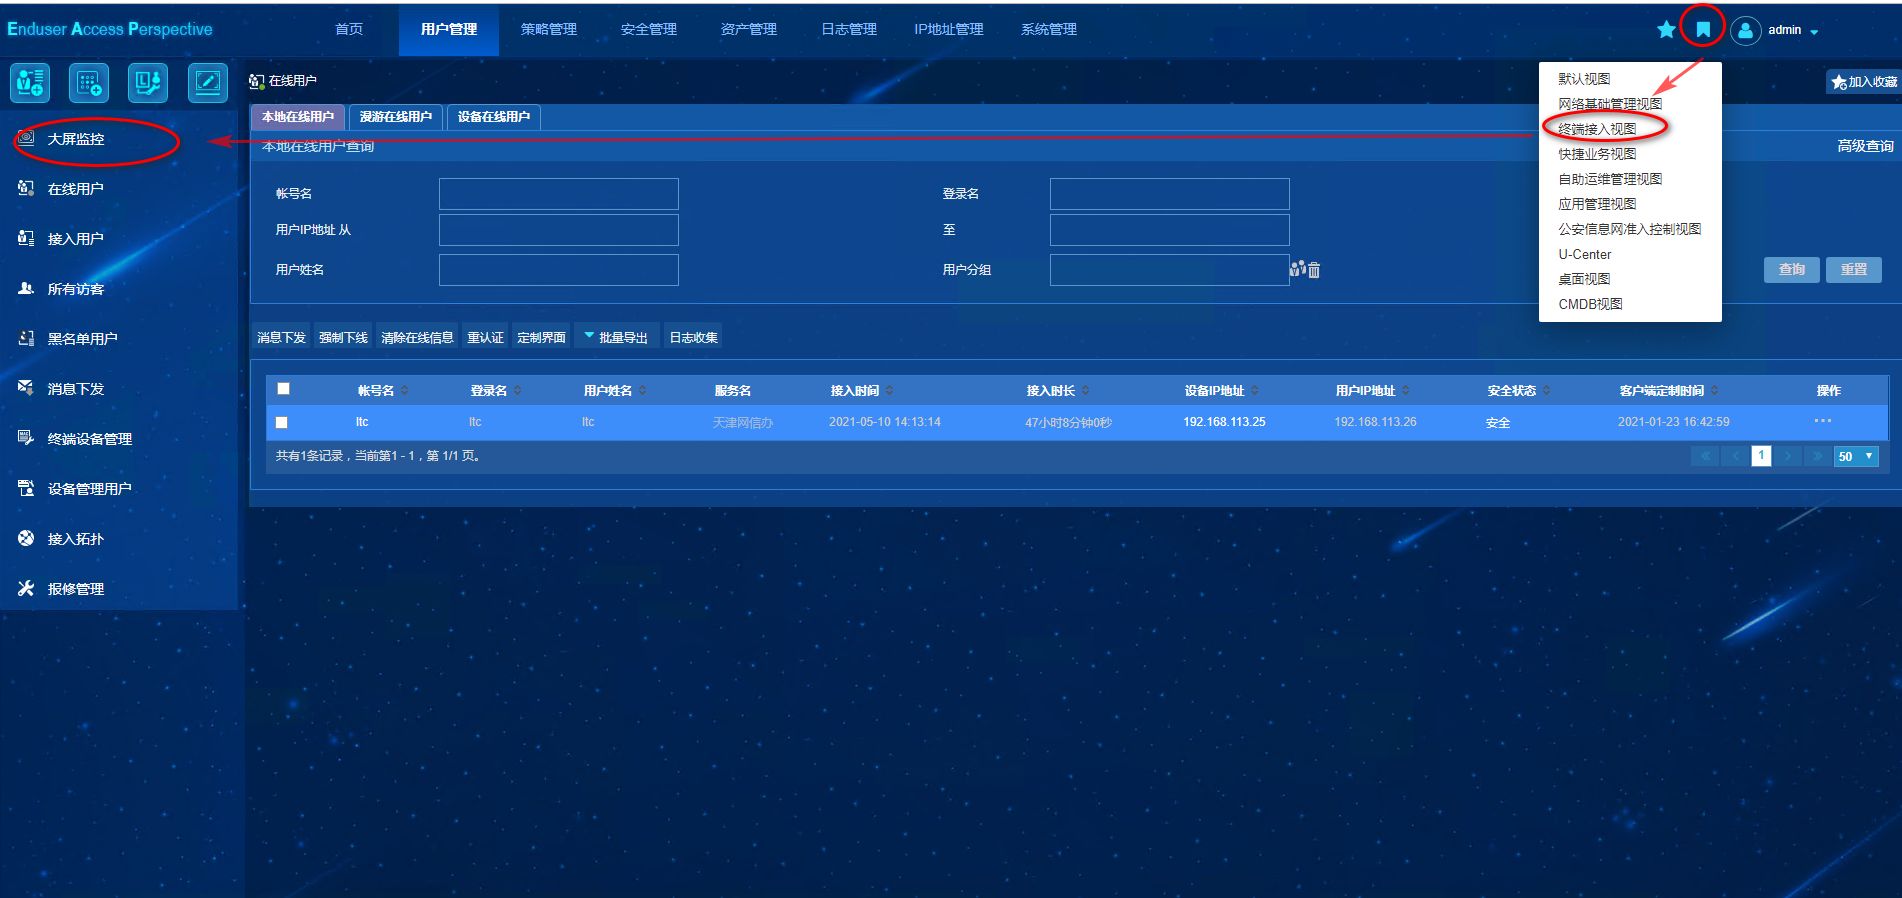Click 日志收集 above the table
1902x898 pixels.
click(693, 338)
